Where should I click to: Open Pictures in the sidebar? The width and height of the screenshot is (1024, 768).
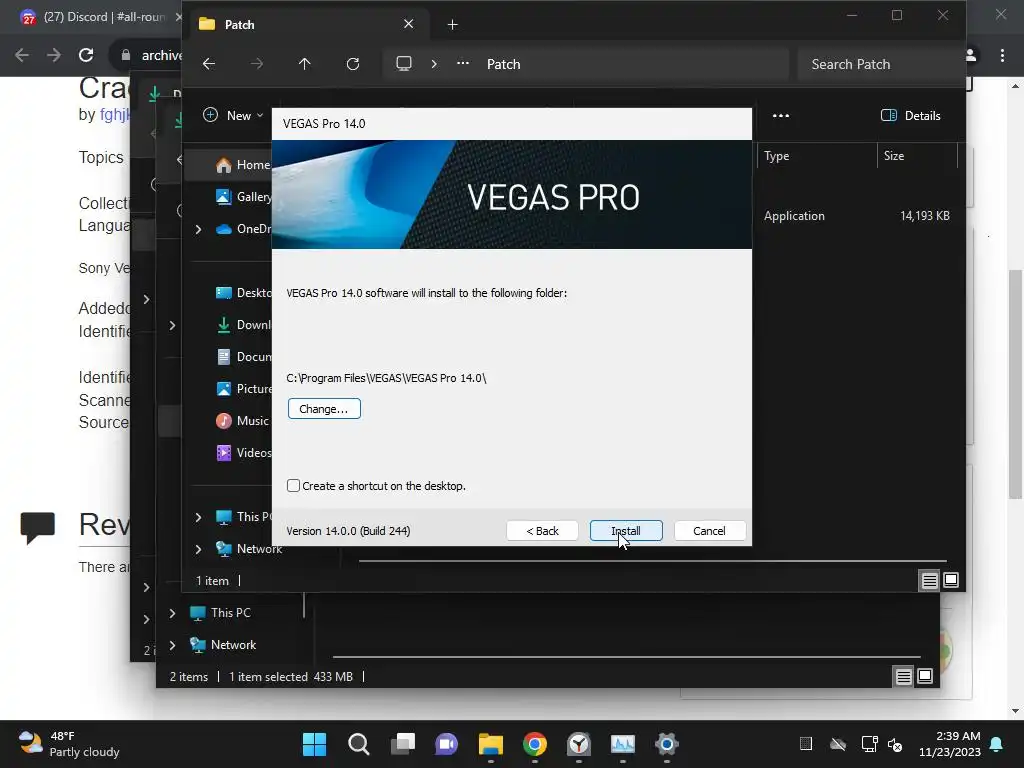point(244,389)
